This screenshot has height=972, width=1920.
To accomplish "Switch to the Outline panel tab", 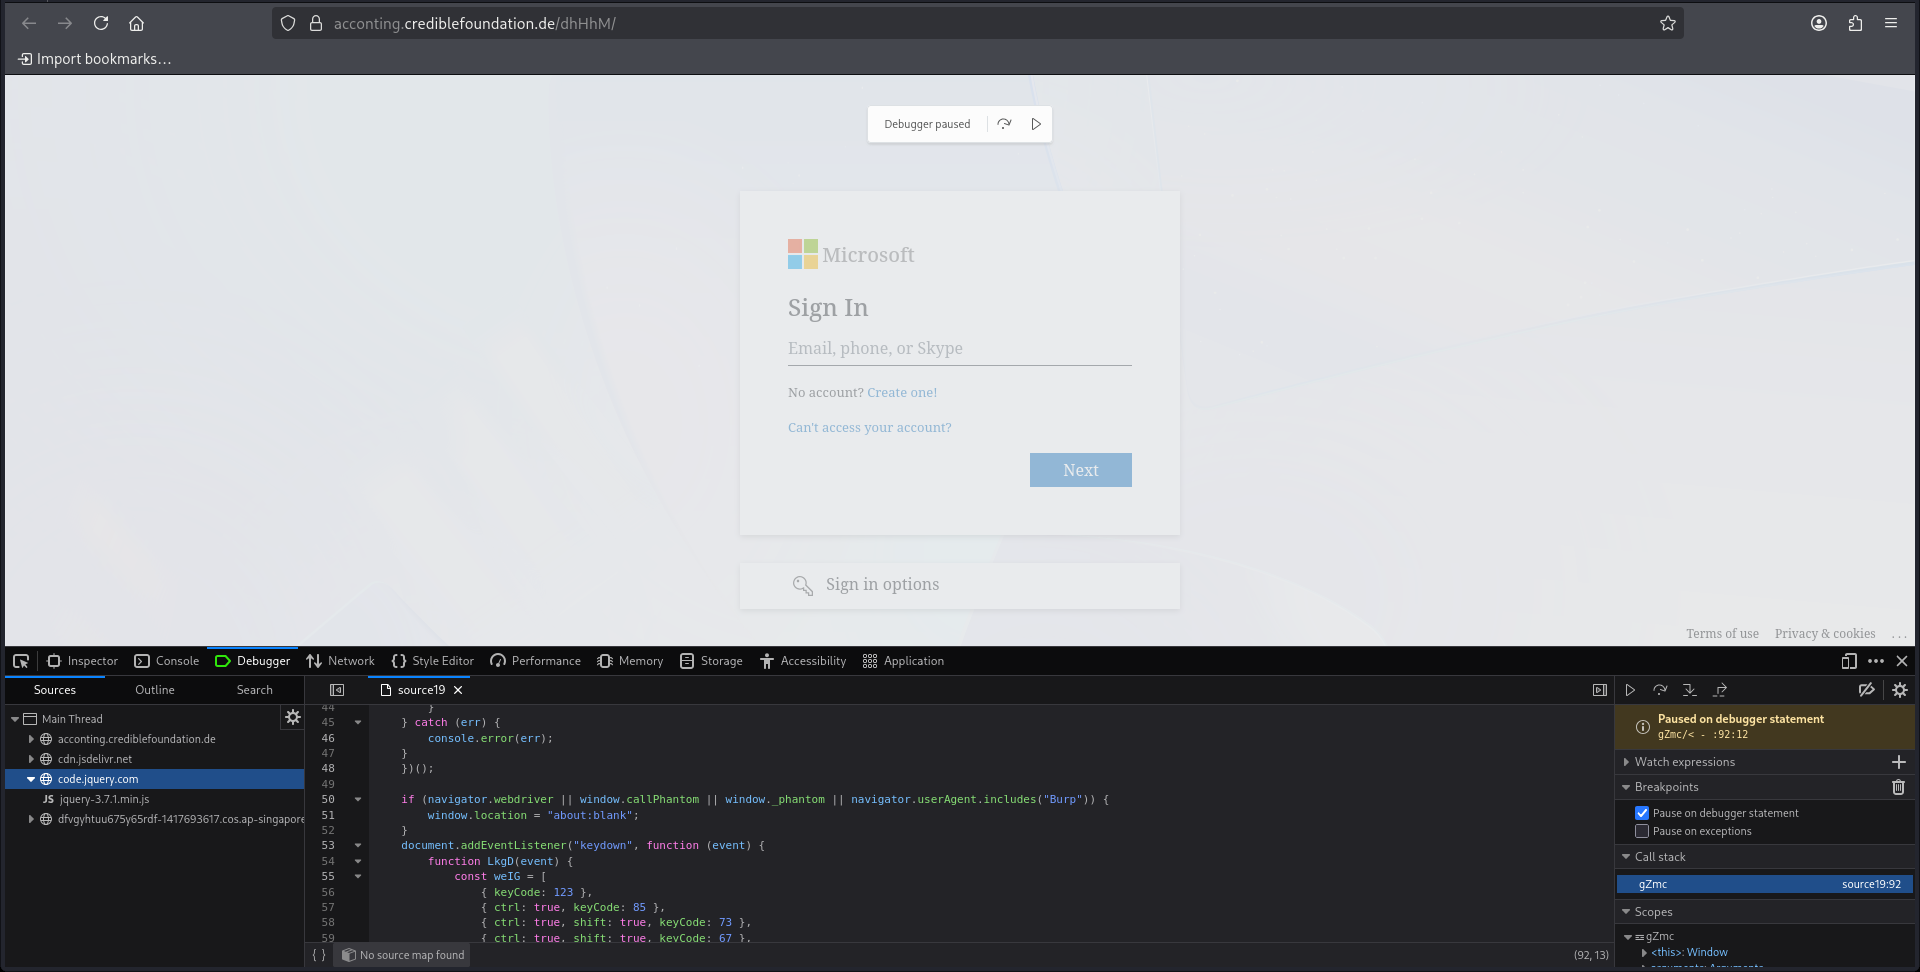I will [x=155, y=690].
